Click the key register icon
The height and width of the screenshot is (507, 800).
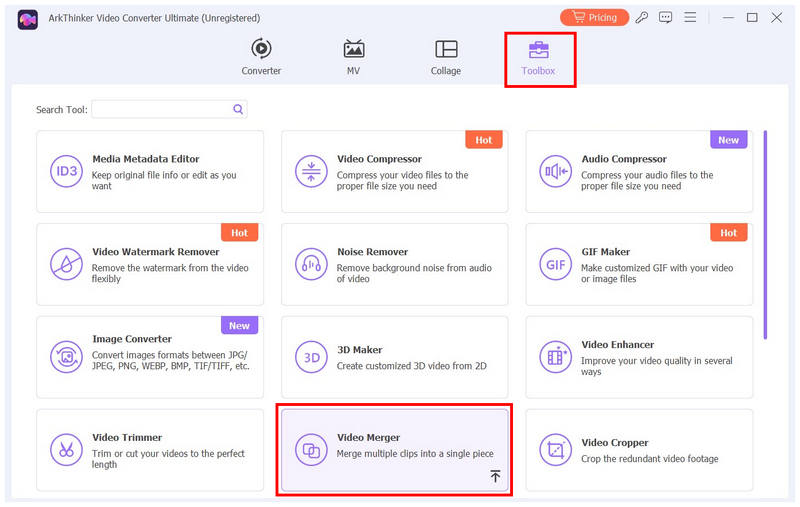[642, 17]
